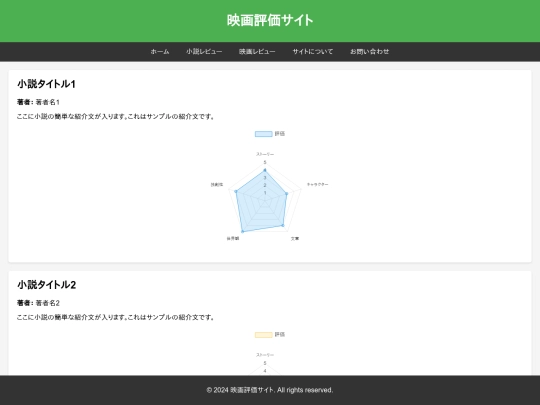Click the キャラクター axis label in the blue chart

tap(318, 185)
